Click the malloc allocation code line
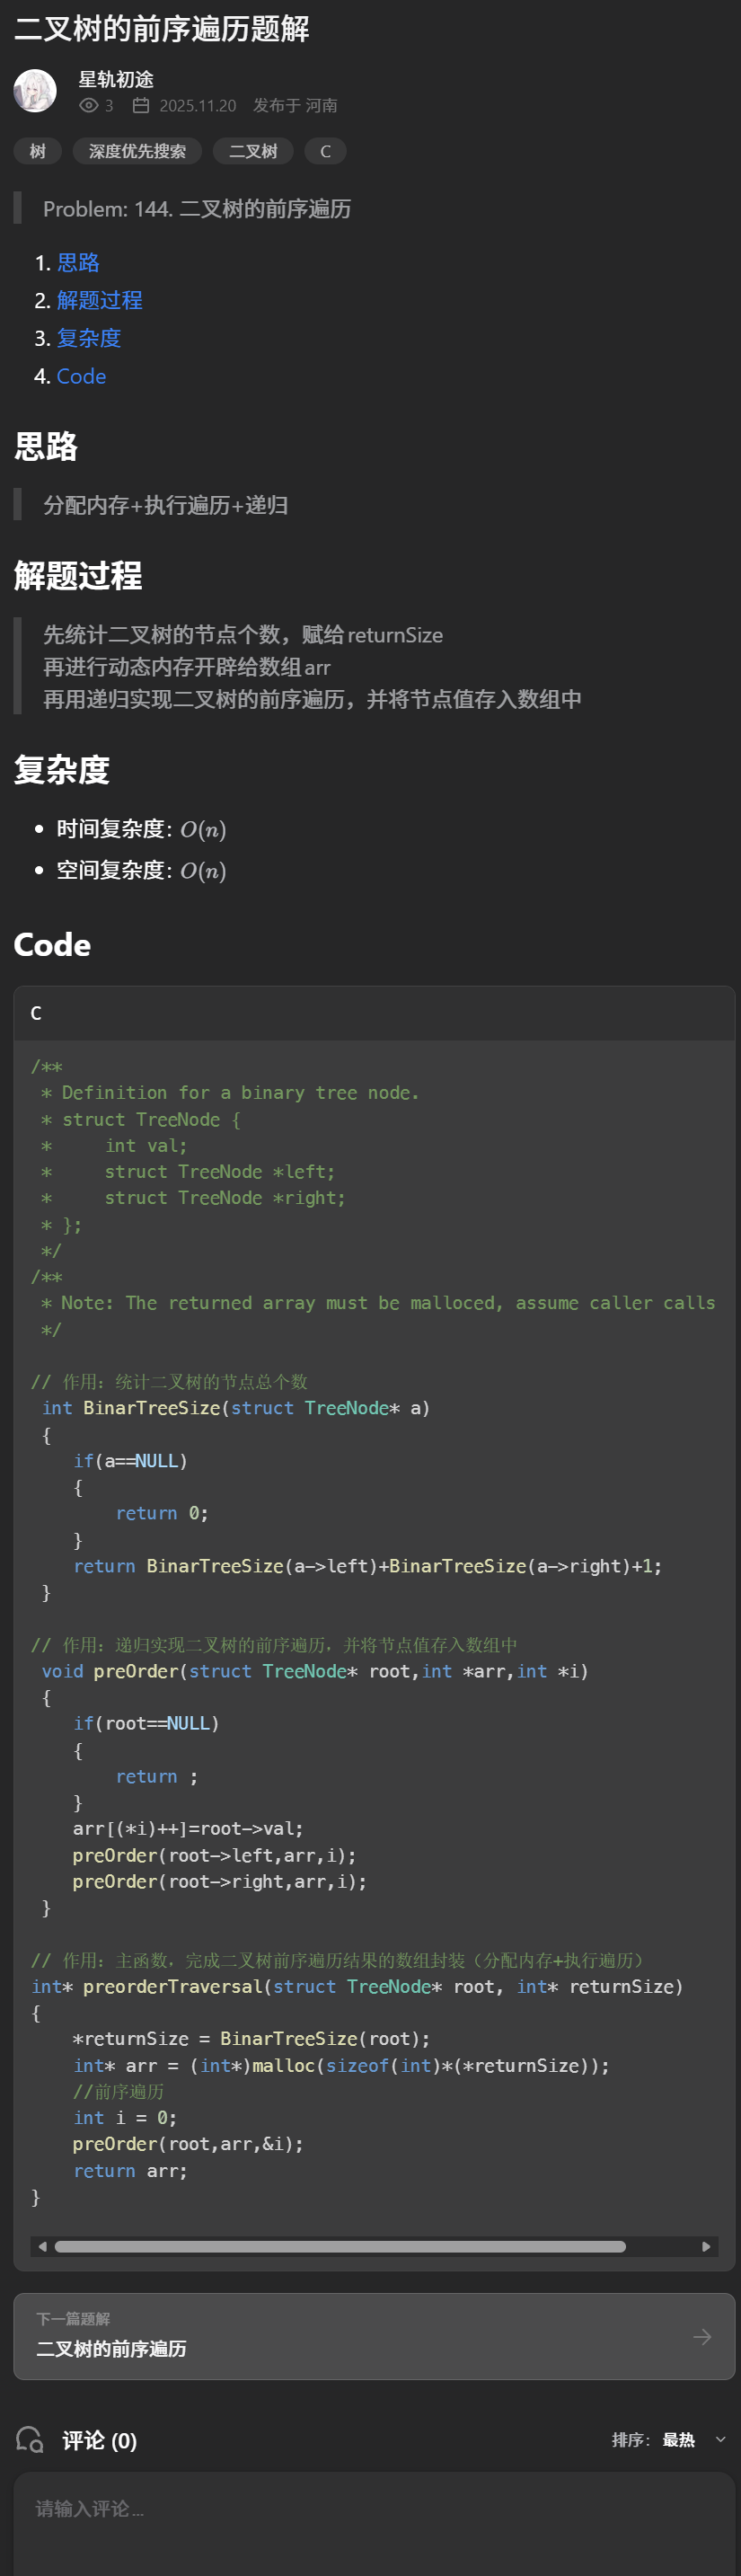Image resolution: width=741 pixels, height=2576 pixels. (x=341, y=2065)
